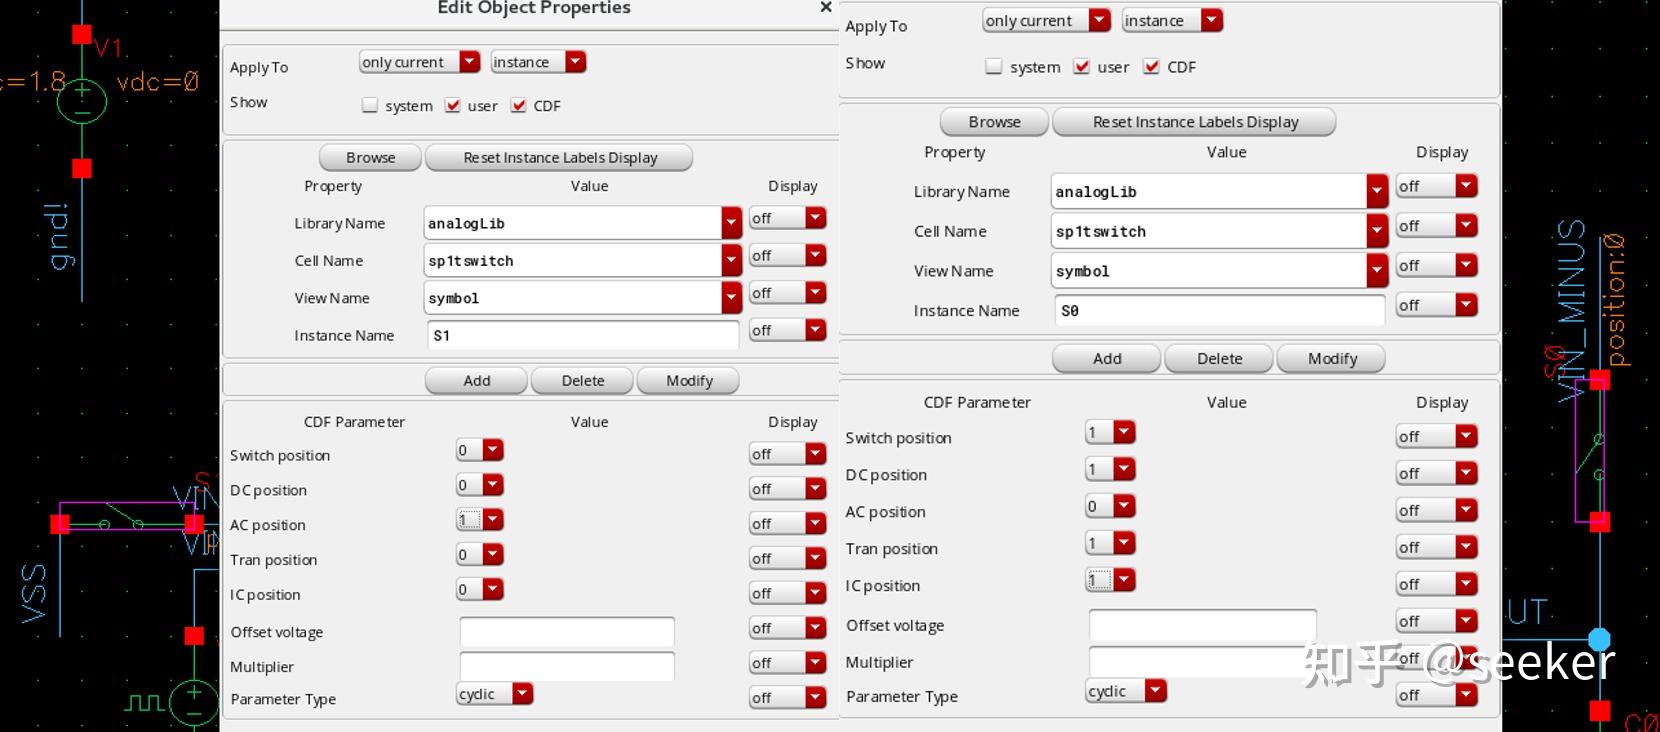1660x732 pixels.
Task: Click the pulse source symbol at bottom left
Action: [193, 701]
